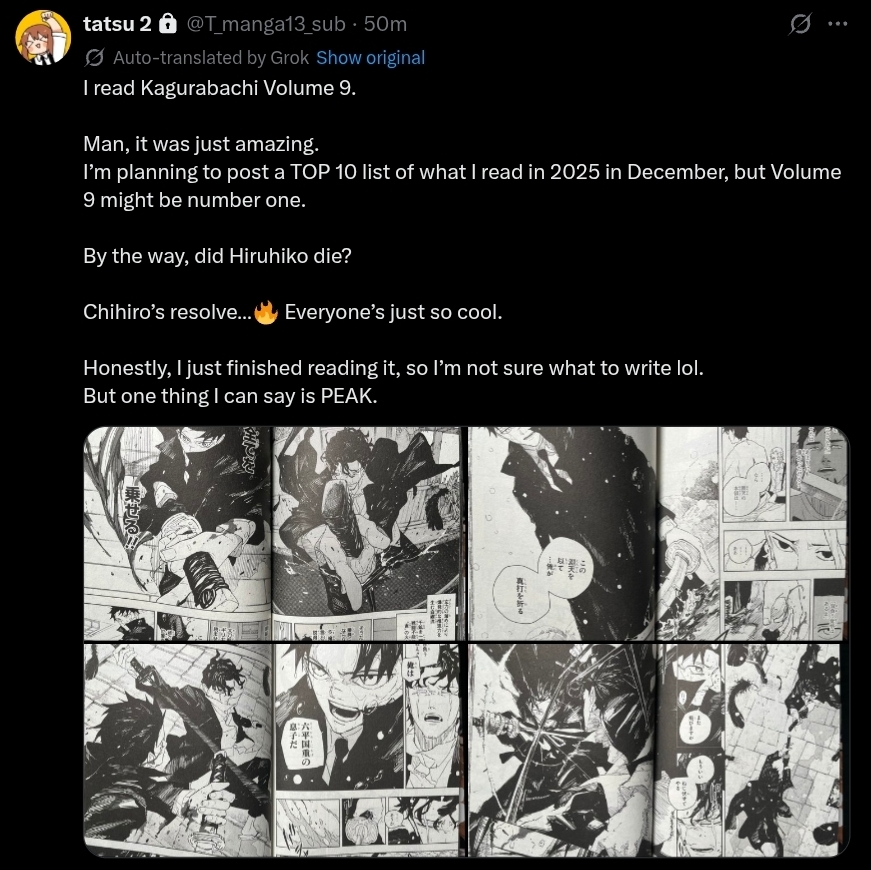
Task: Open the tatsu 2 display name
Action: pos(117,24)
